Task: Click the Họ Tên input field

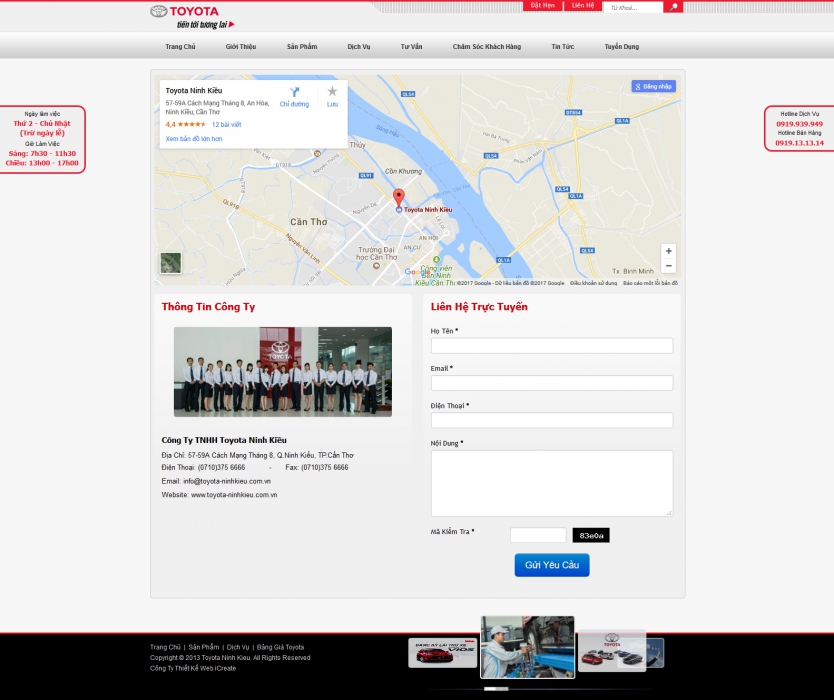Action: 551,346
